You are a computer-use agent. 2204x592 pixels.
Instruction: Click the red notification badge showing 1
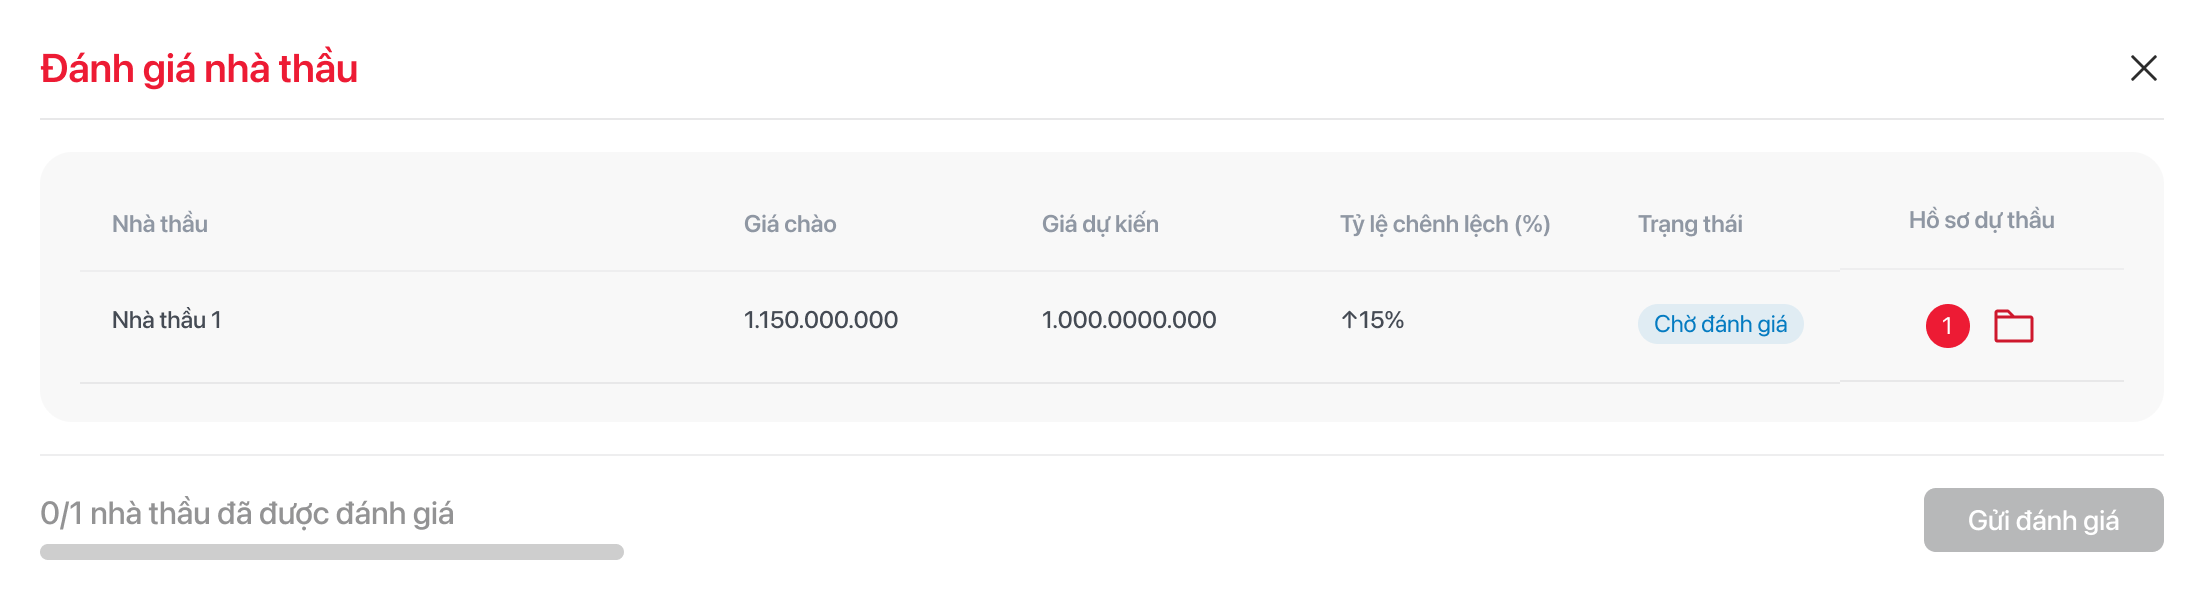click(x=1947, y=326)
